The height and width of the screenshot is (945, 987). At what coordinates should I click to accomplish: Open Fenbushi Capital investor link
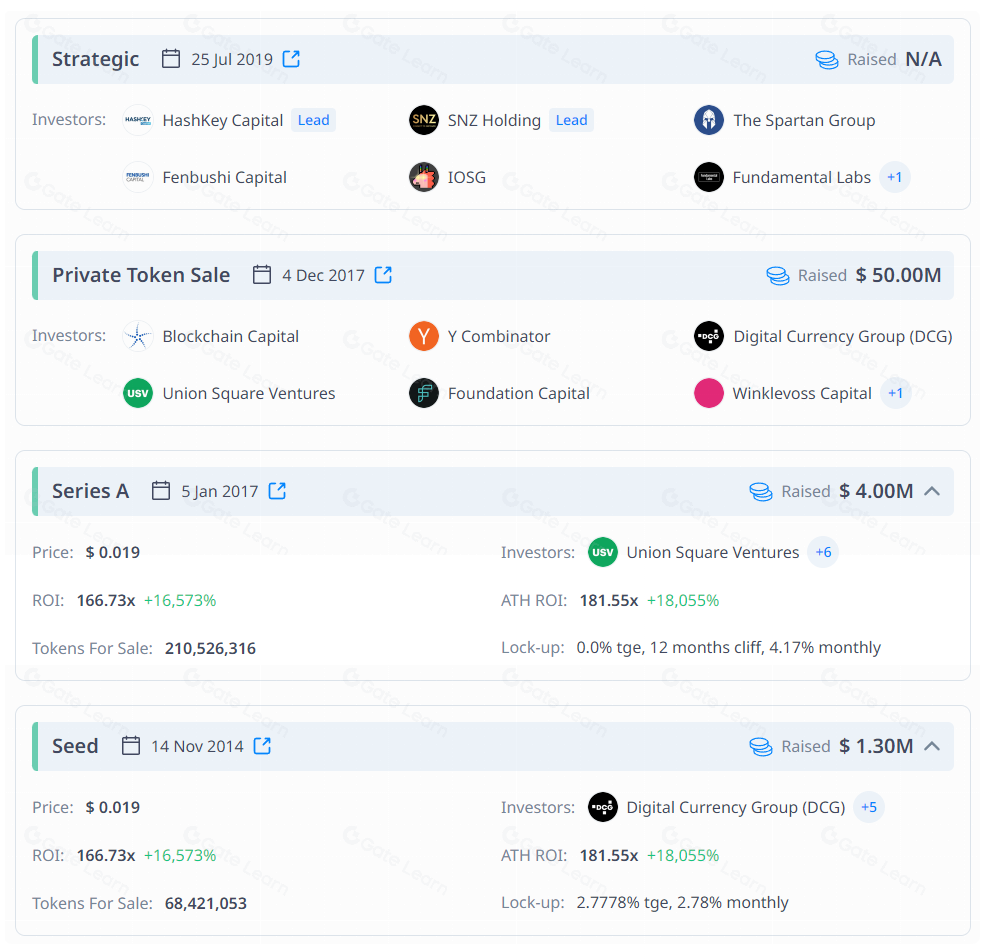click(224, 177)
